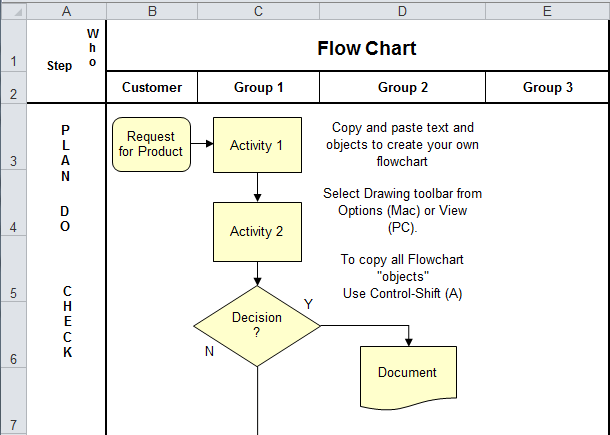This screenshot has height=435, width=610.
Task: Select column C header
Action: pos(258,10)
